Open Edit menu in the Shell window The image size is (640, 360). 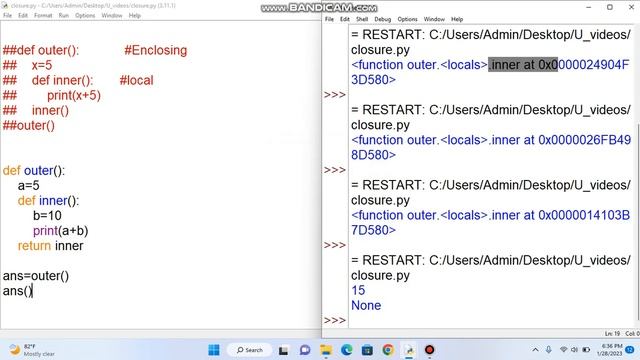tap(345, 19)
